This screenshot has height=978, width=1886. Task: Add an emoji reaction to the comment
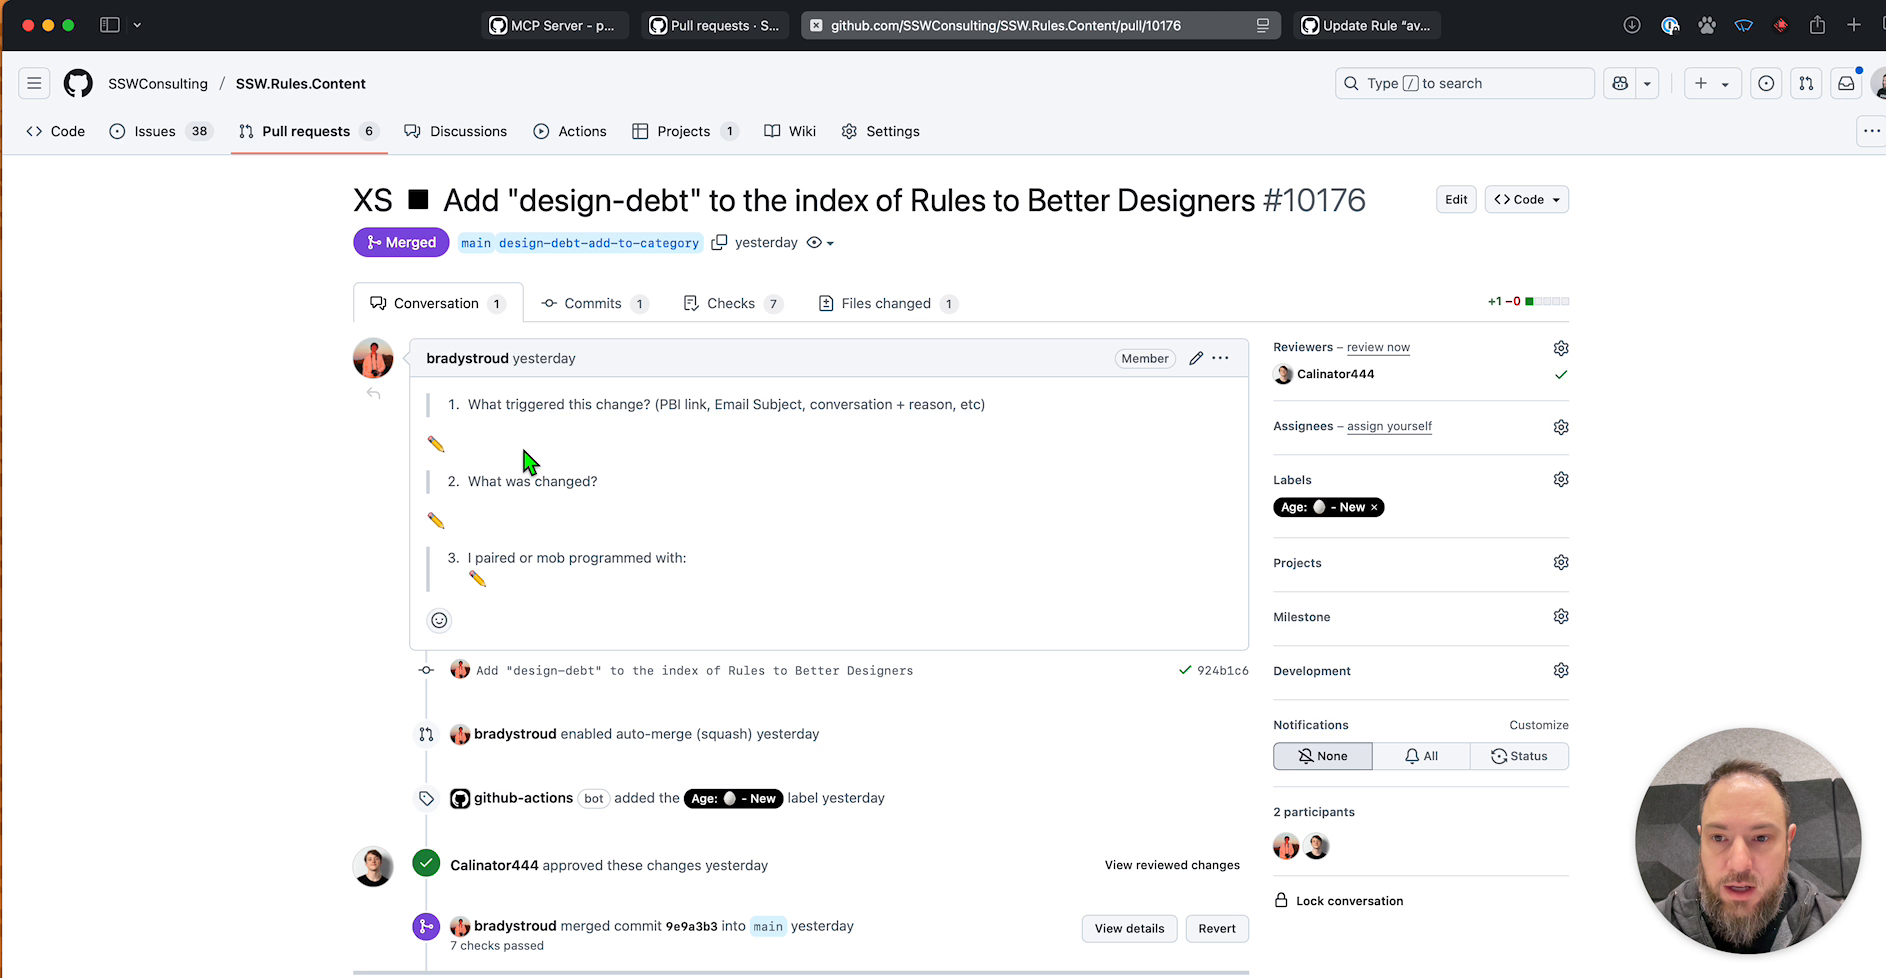[x=439, y=620]
